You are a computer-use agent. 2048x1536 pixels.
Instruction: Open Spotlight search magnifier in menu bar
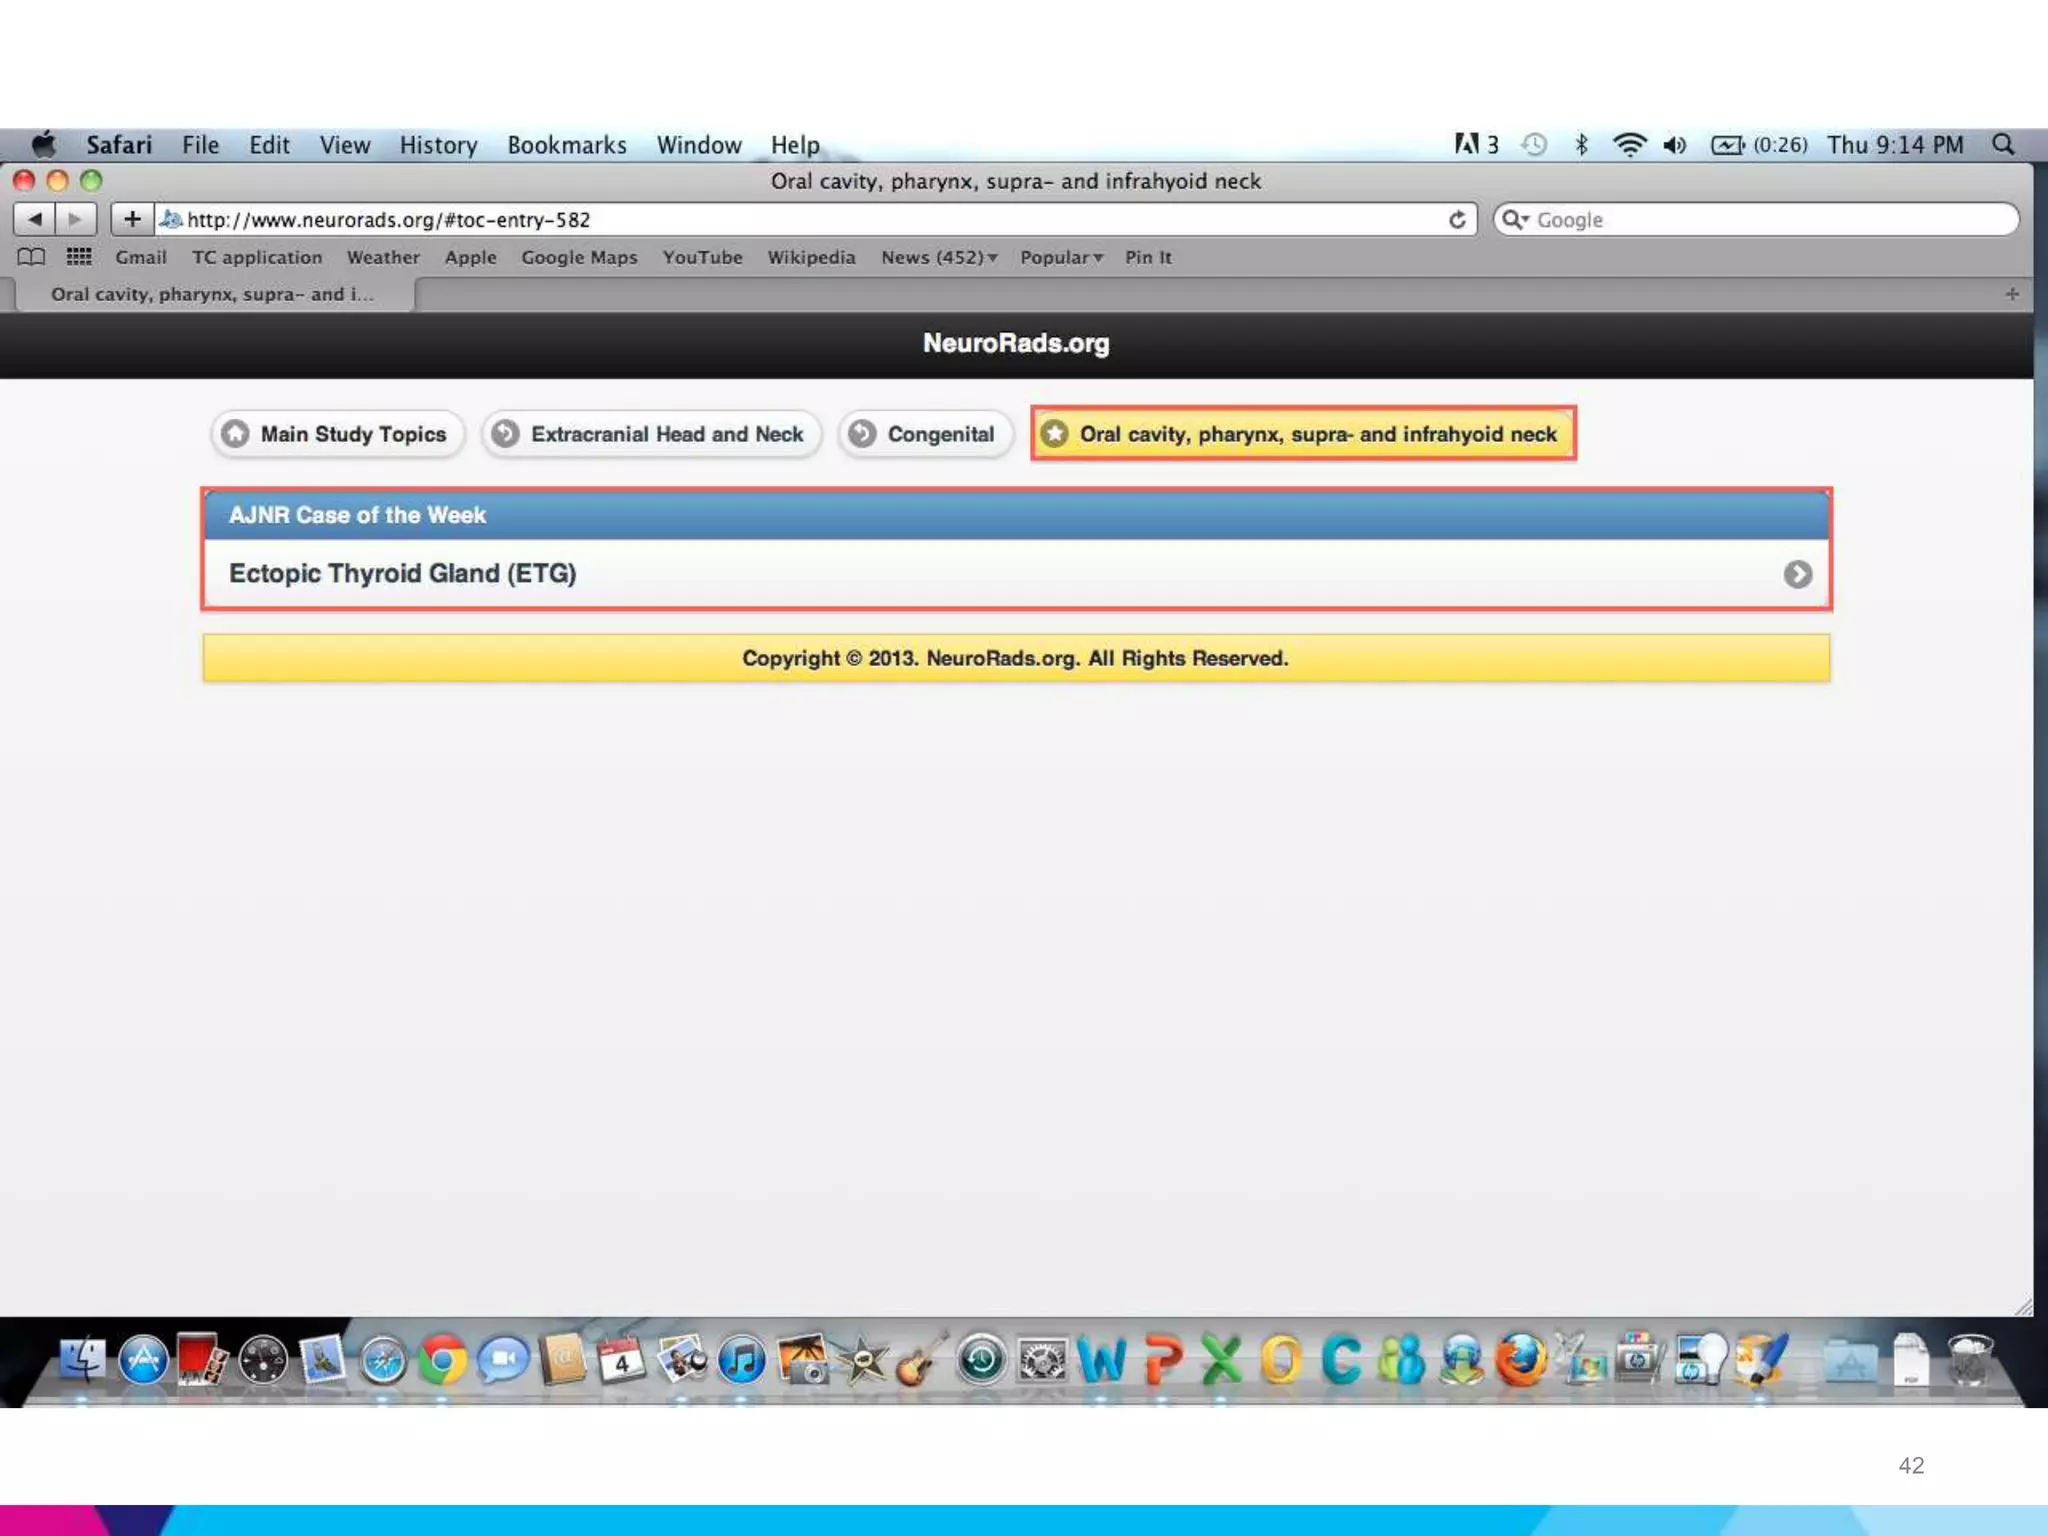click(x=2003, y=145)
